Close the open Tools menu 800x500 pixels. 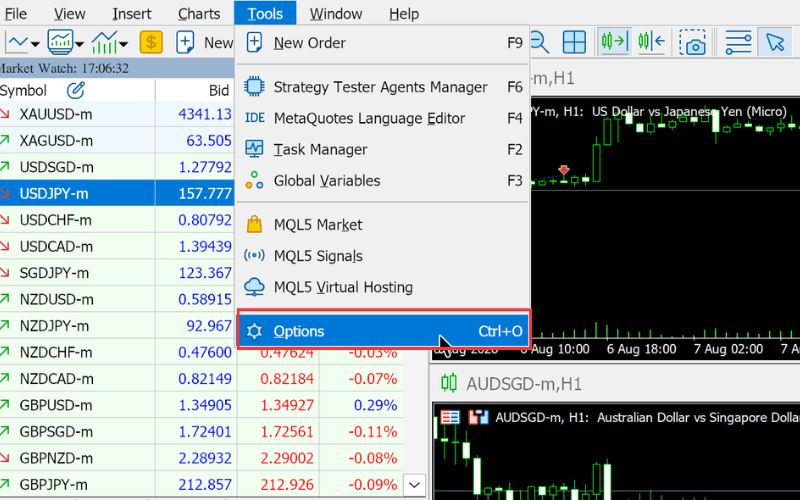point(265,13)
